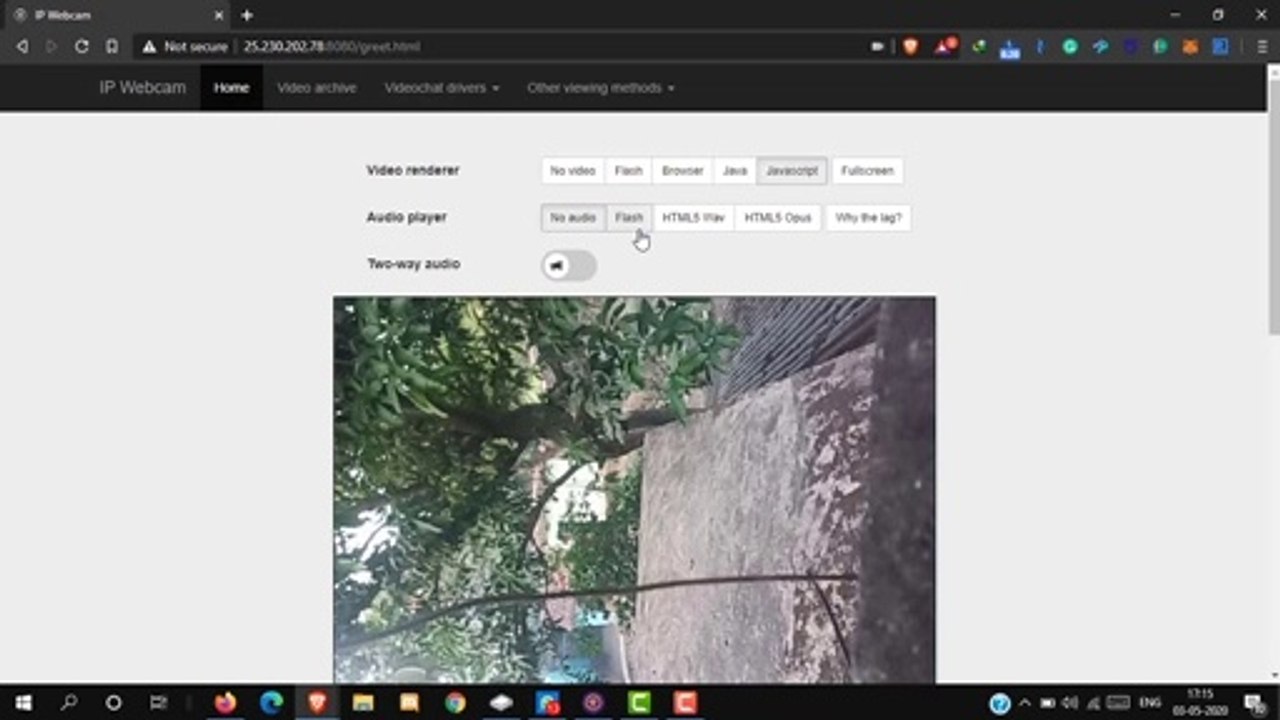This screenshot has width=1280, height=720.
Task: Open a new browser tab with plus
Action: click(x=247, y=15)
